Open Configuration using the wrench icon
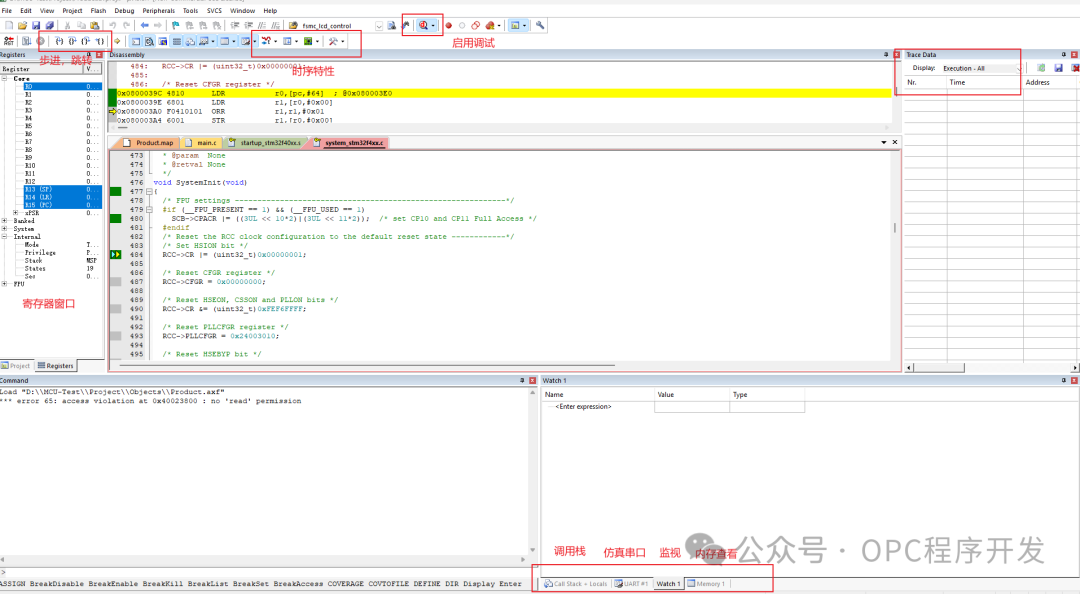 539,25
